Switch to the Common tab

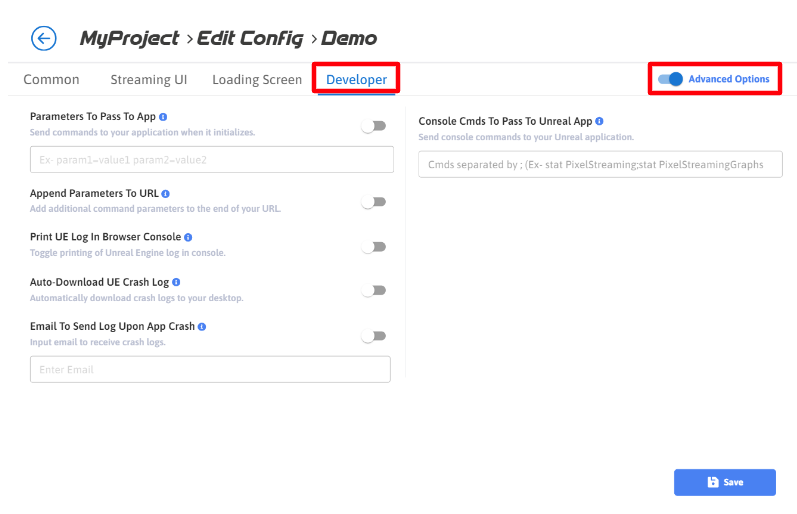click(x=51, y=80)
